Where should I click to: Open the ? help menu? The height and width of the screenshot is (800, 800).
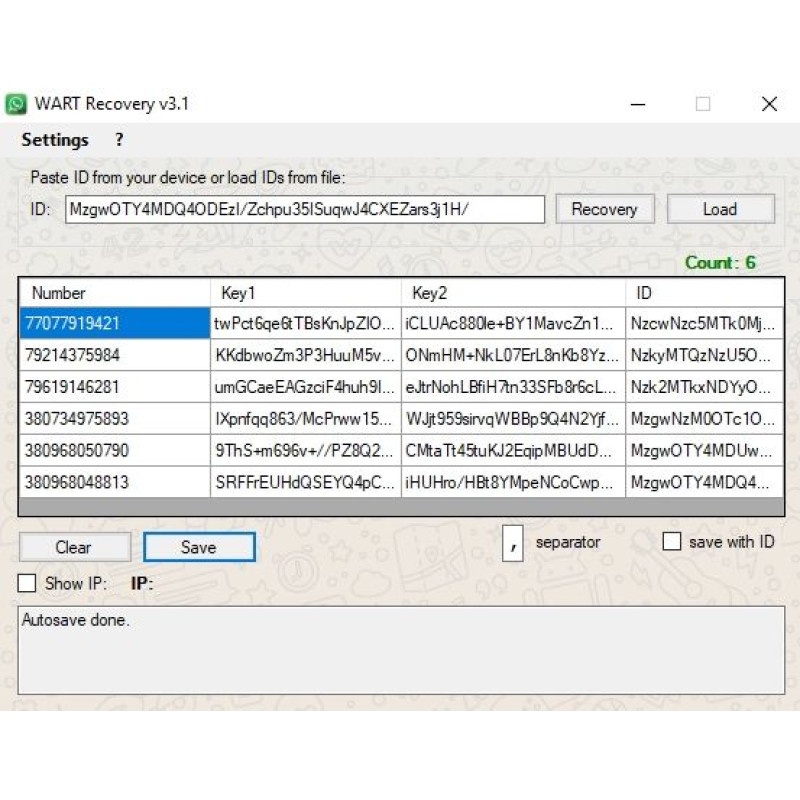coord(118,140)
